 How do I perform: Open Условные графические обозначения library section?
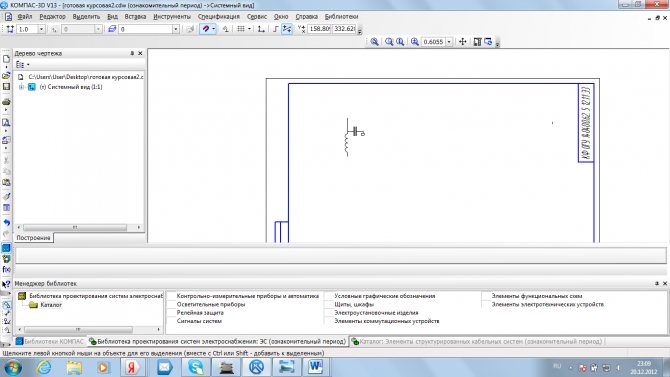click(385, 296)
